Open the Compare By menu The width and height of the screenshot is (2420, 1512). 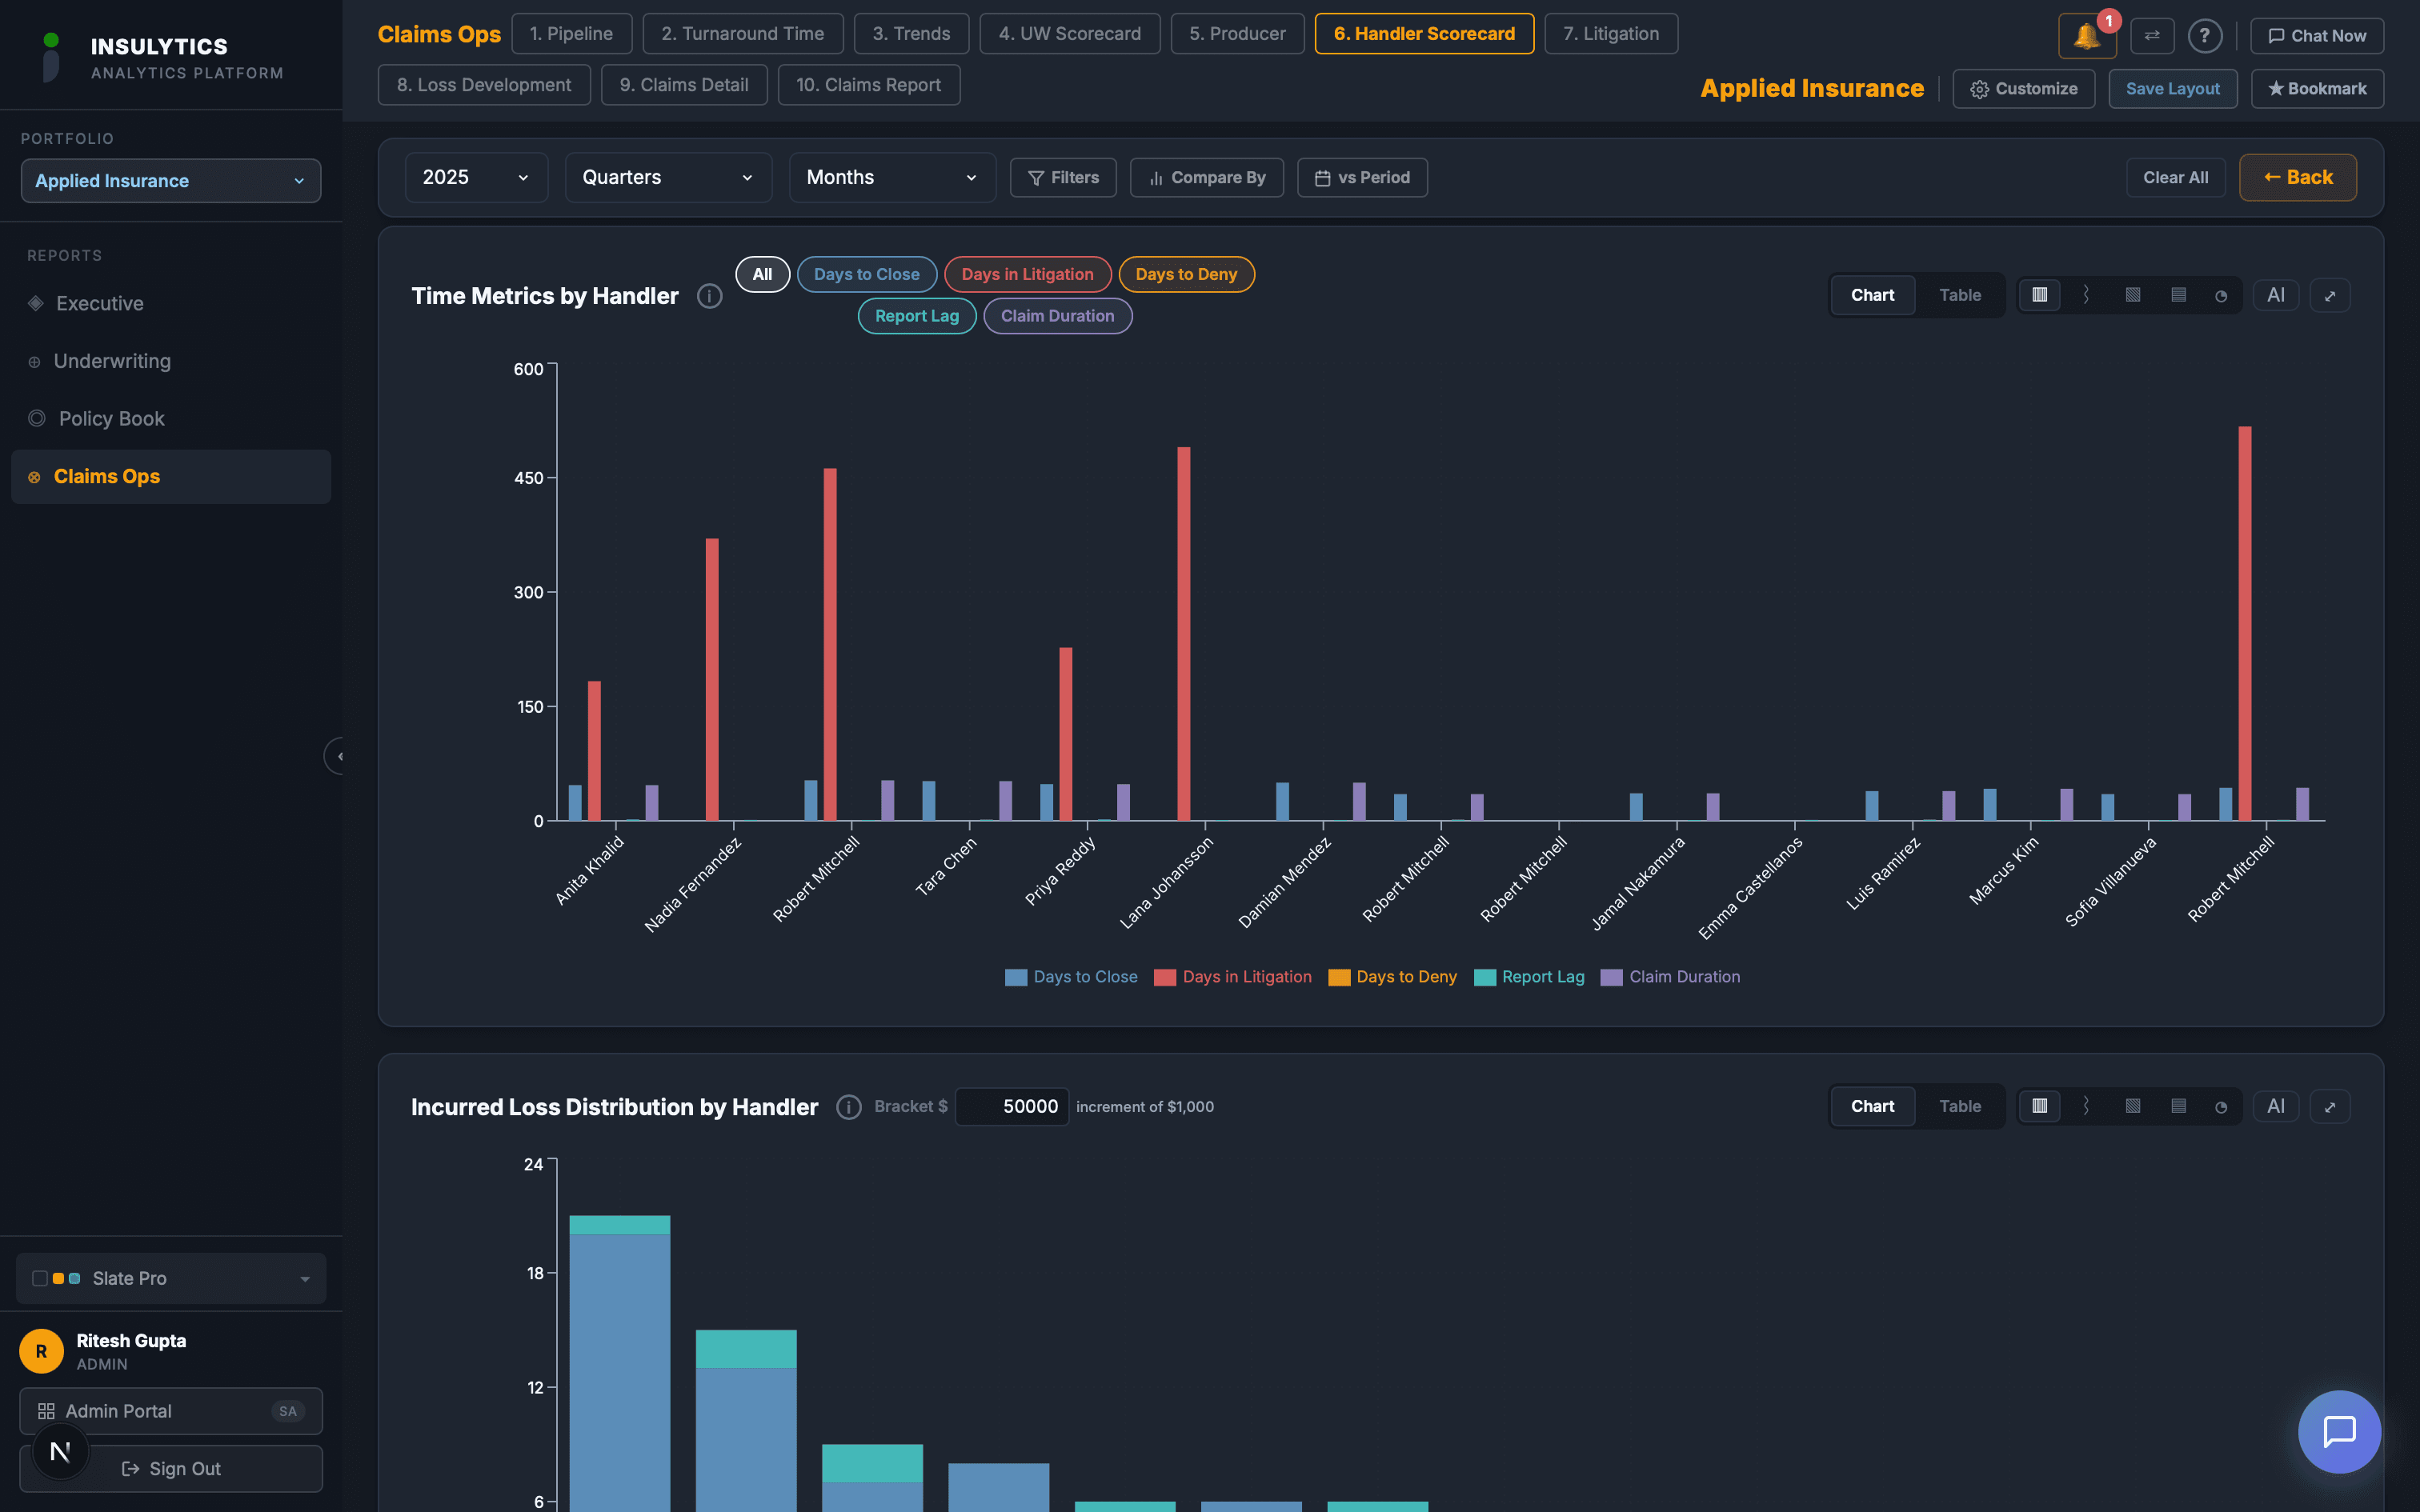point(1207,177)
